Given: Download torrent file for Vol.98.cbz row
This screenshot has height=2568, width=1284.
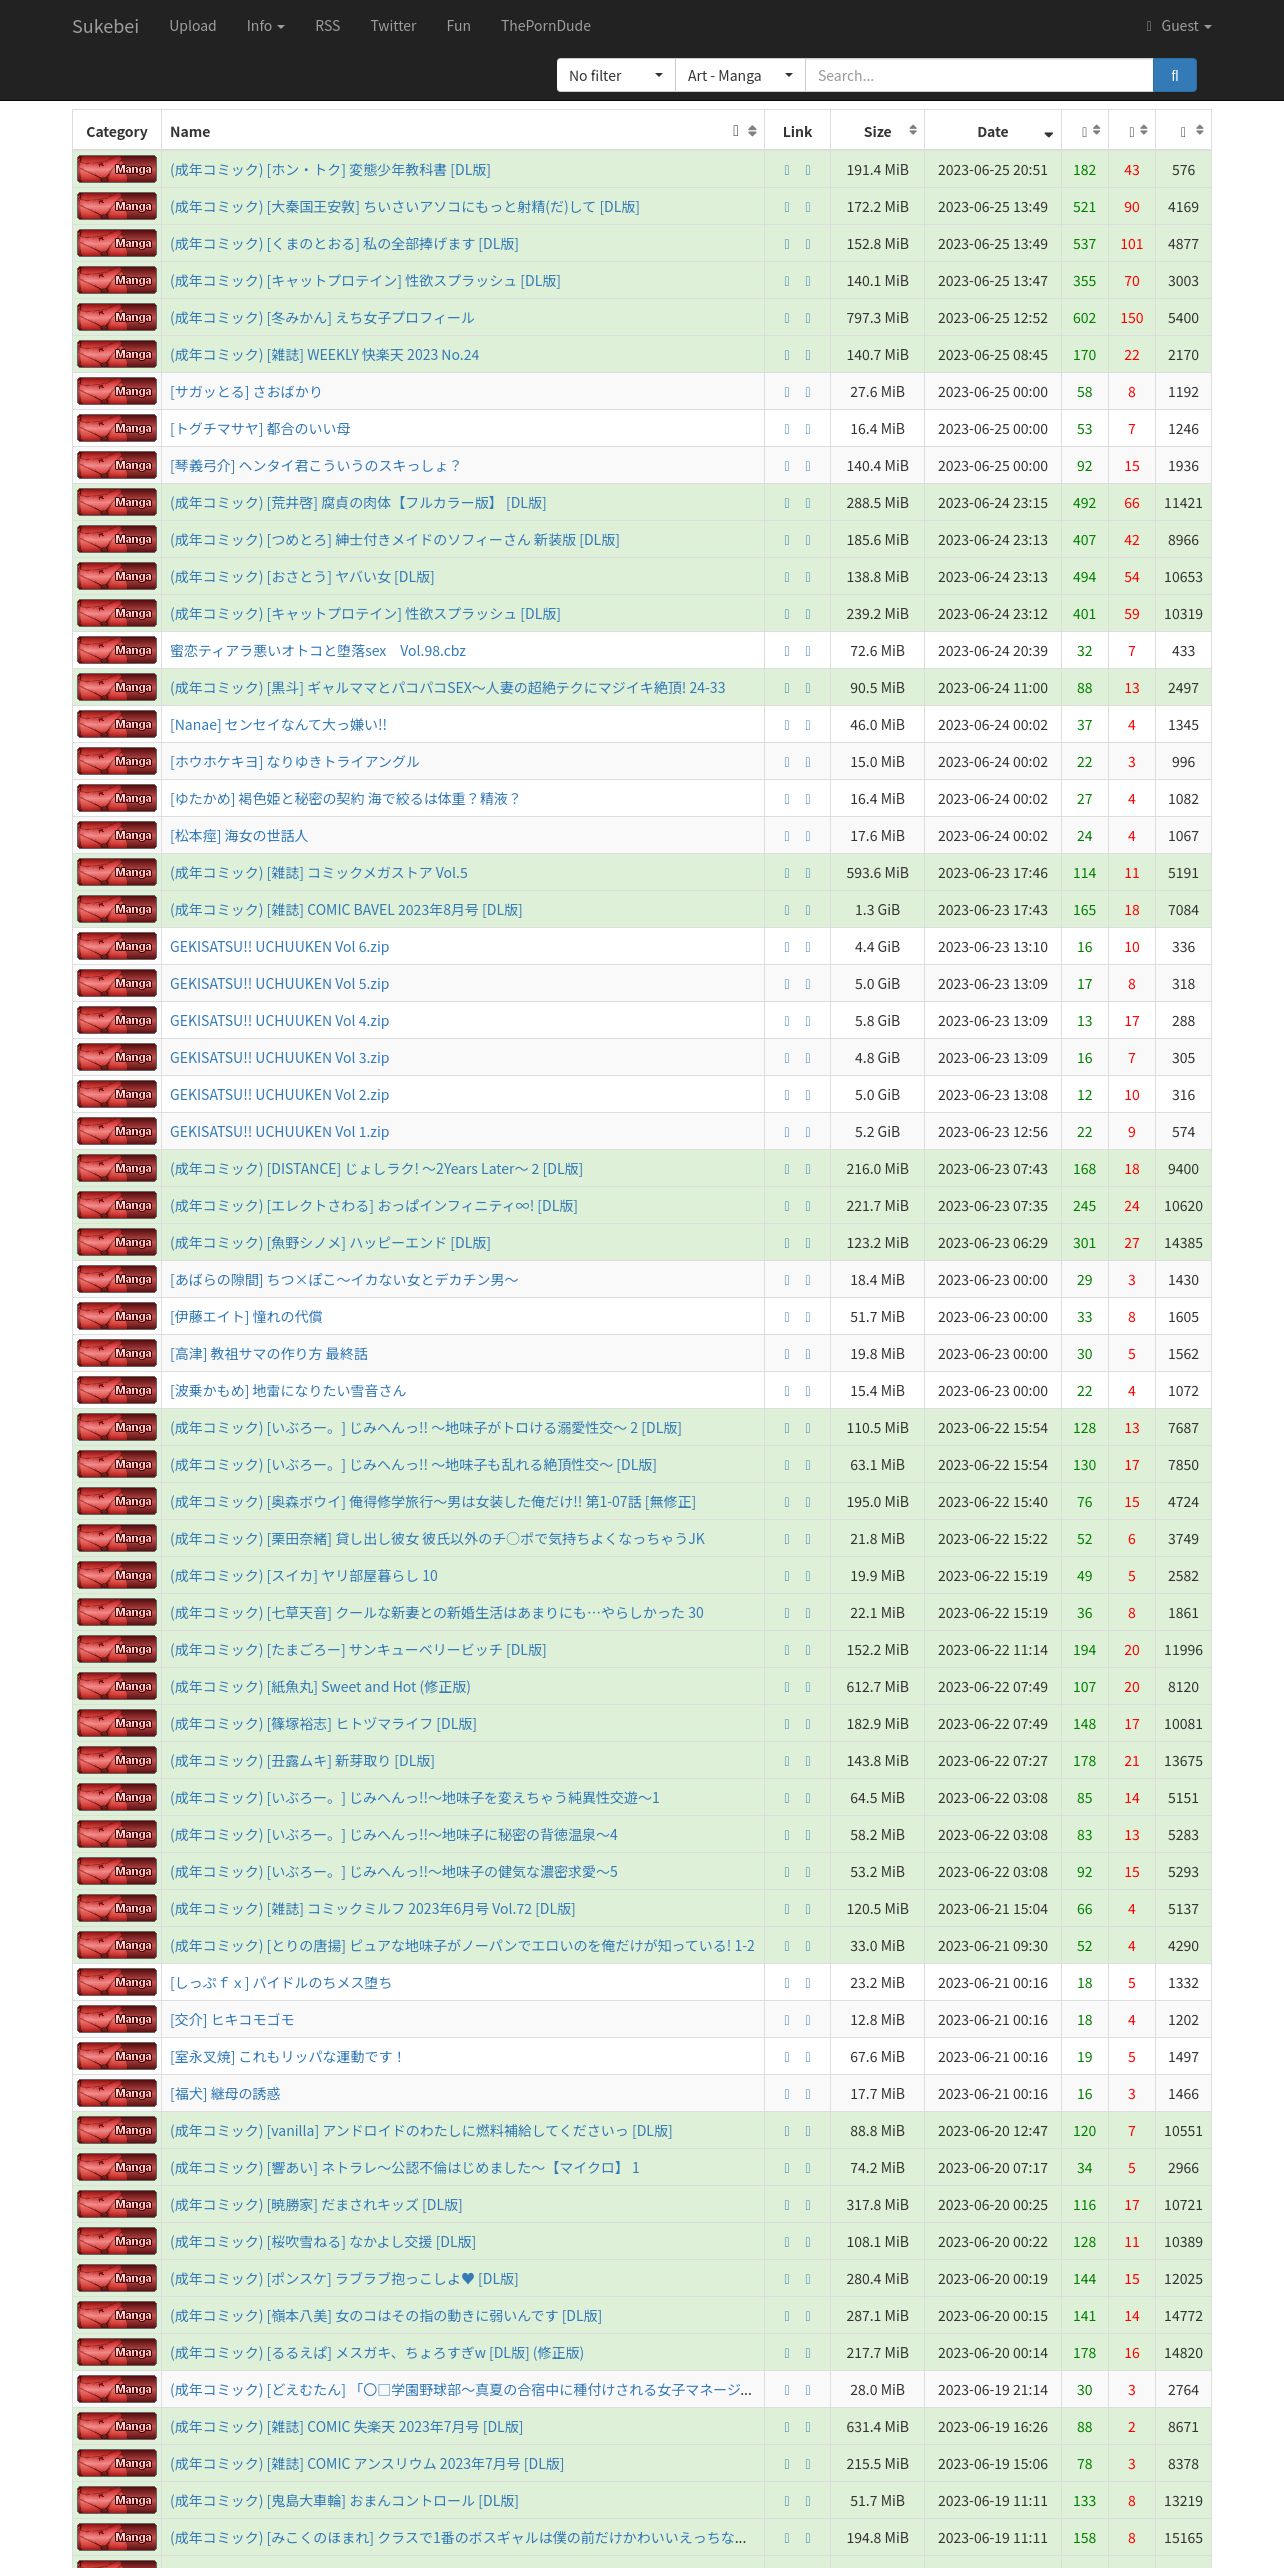Looking at the screenshot, I should (x=787, y=651).
